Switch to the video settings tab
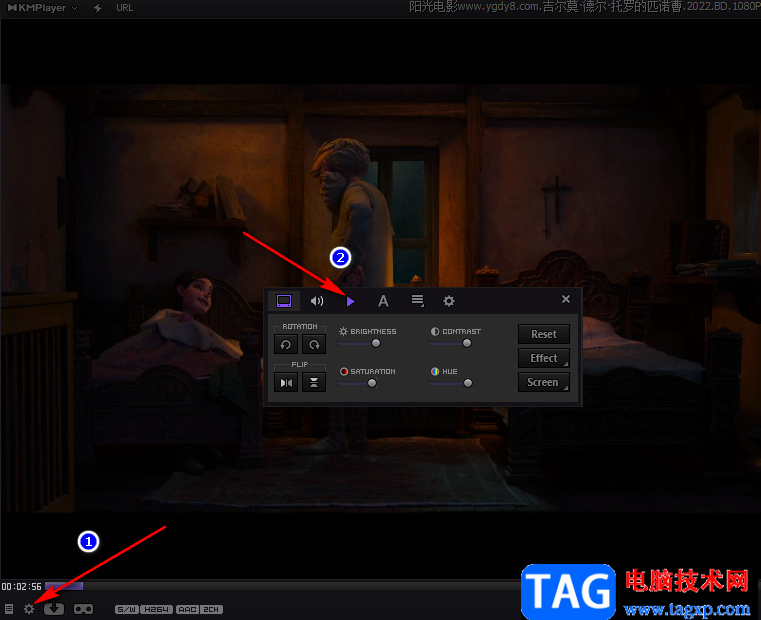The width and height of the screenshot is (761, 620). click(284, 301)
